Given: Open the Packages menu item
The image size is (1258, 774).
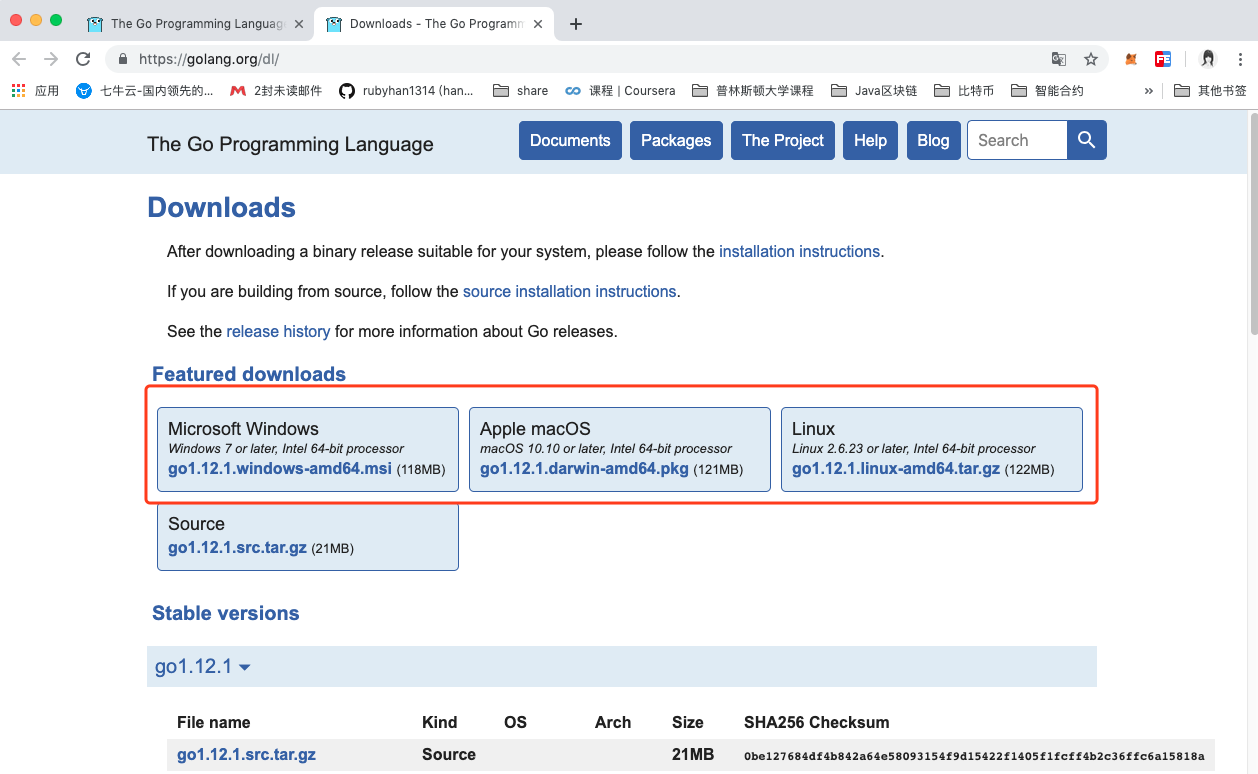Looking at the screenshot, I should (x=676, y=140).
